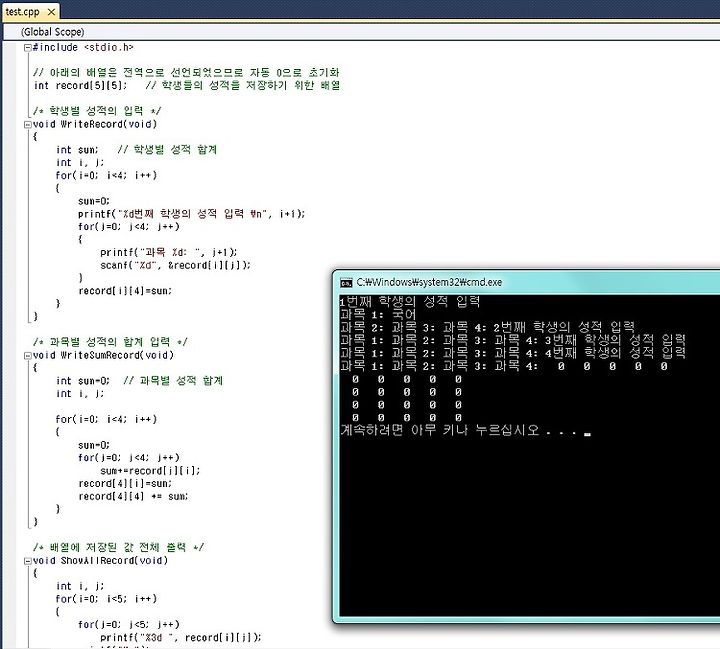The width and height of the screenshot is (720, 649).
Task: Click the 'sum+=record[j][i];' line
Action: (x=150, y=470)
